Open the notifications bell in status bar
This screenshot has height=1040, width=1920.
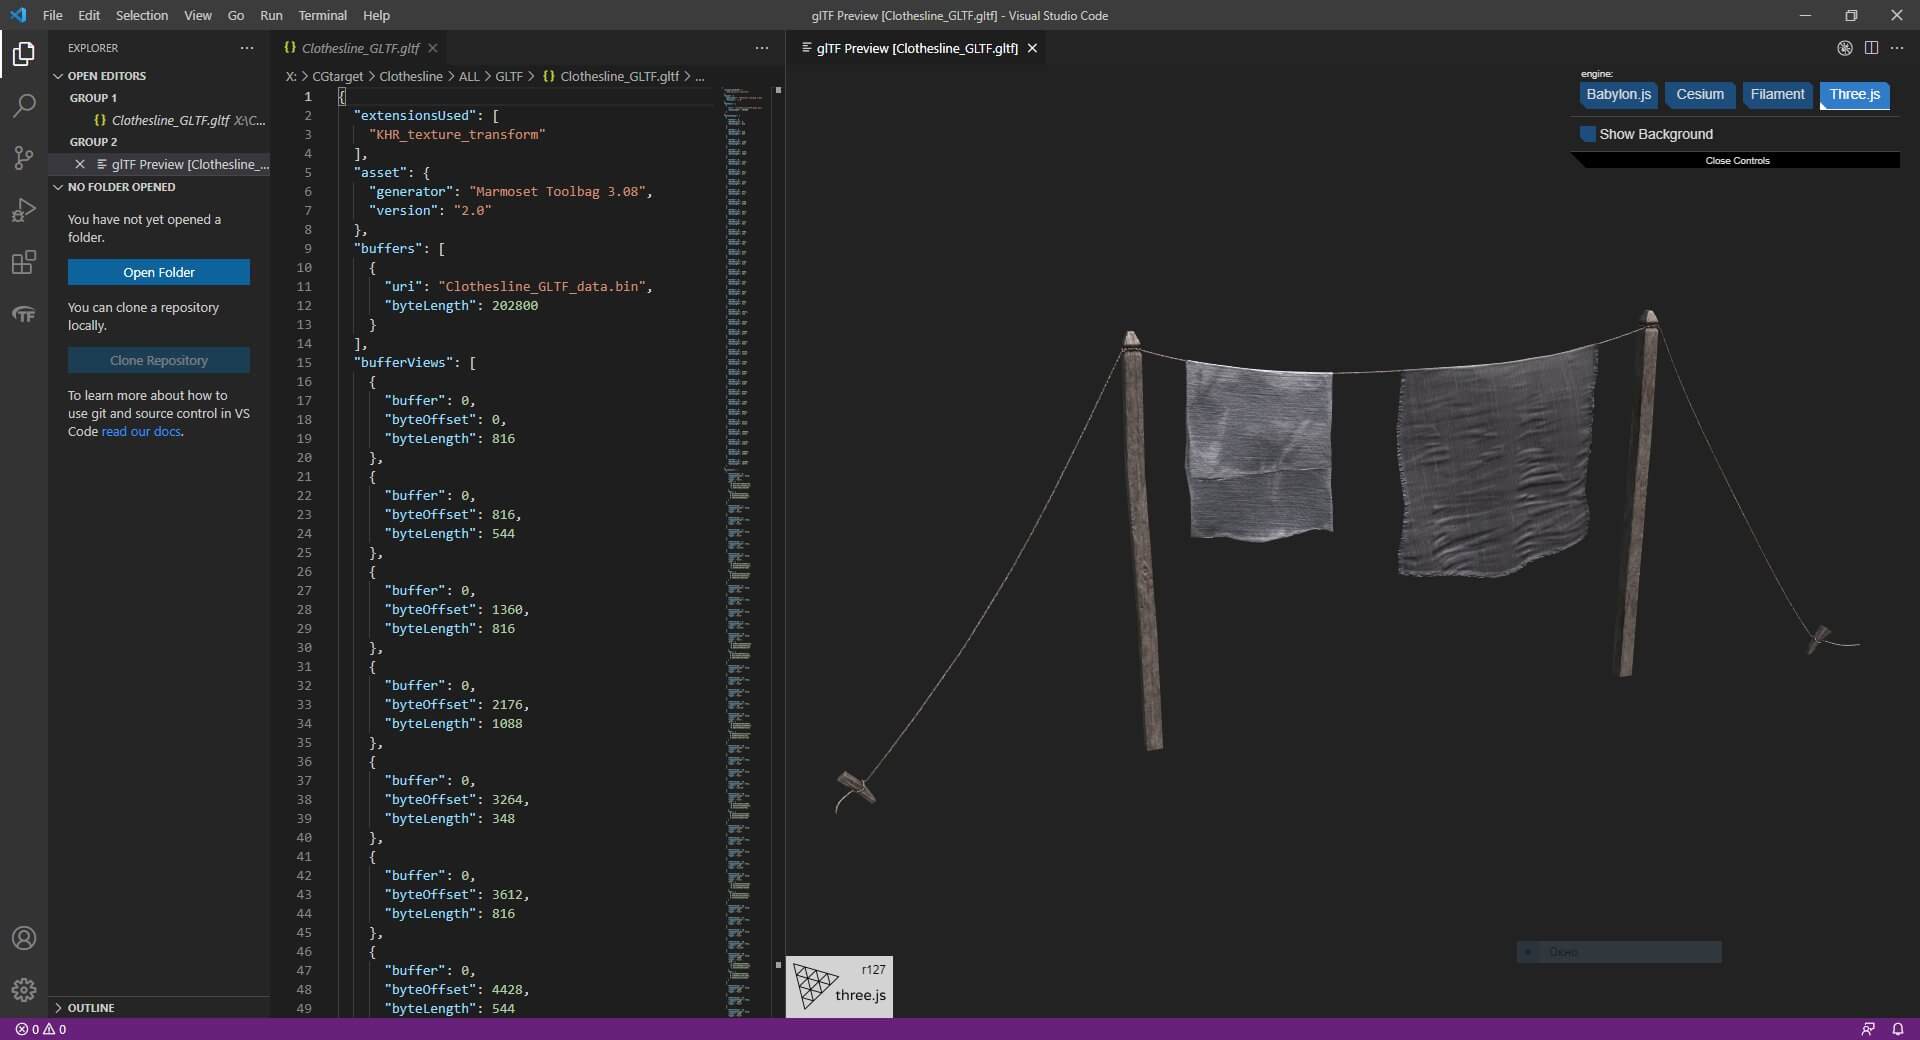point(1897,1029)
